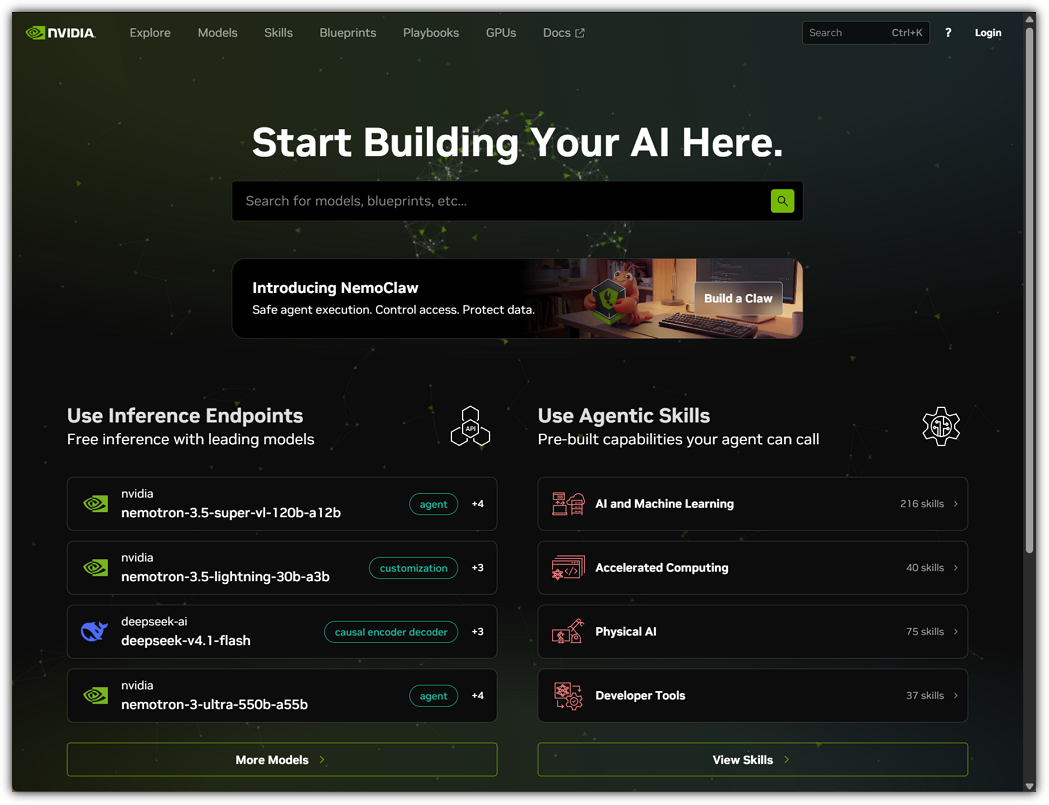Viewport: 1049px width, 805px height.
Task: Click the AI and Machine Learning icon
Action: pyautogui.click(x=568, y=504)
